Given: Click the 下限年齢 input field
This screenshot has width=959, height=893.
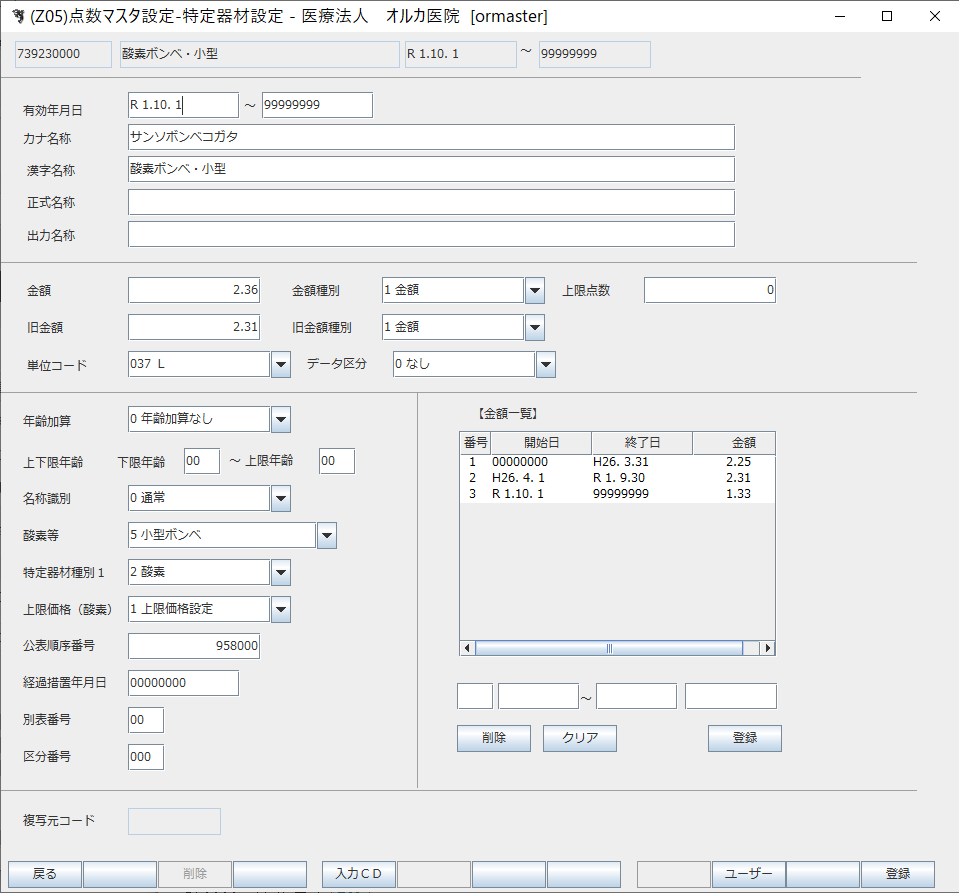Looking at the screenshot, I should point(202,461).
